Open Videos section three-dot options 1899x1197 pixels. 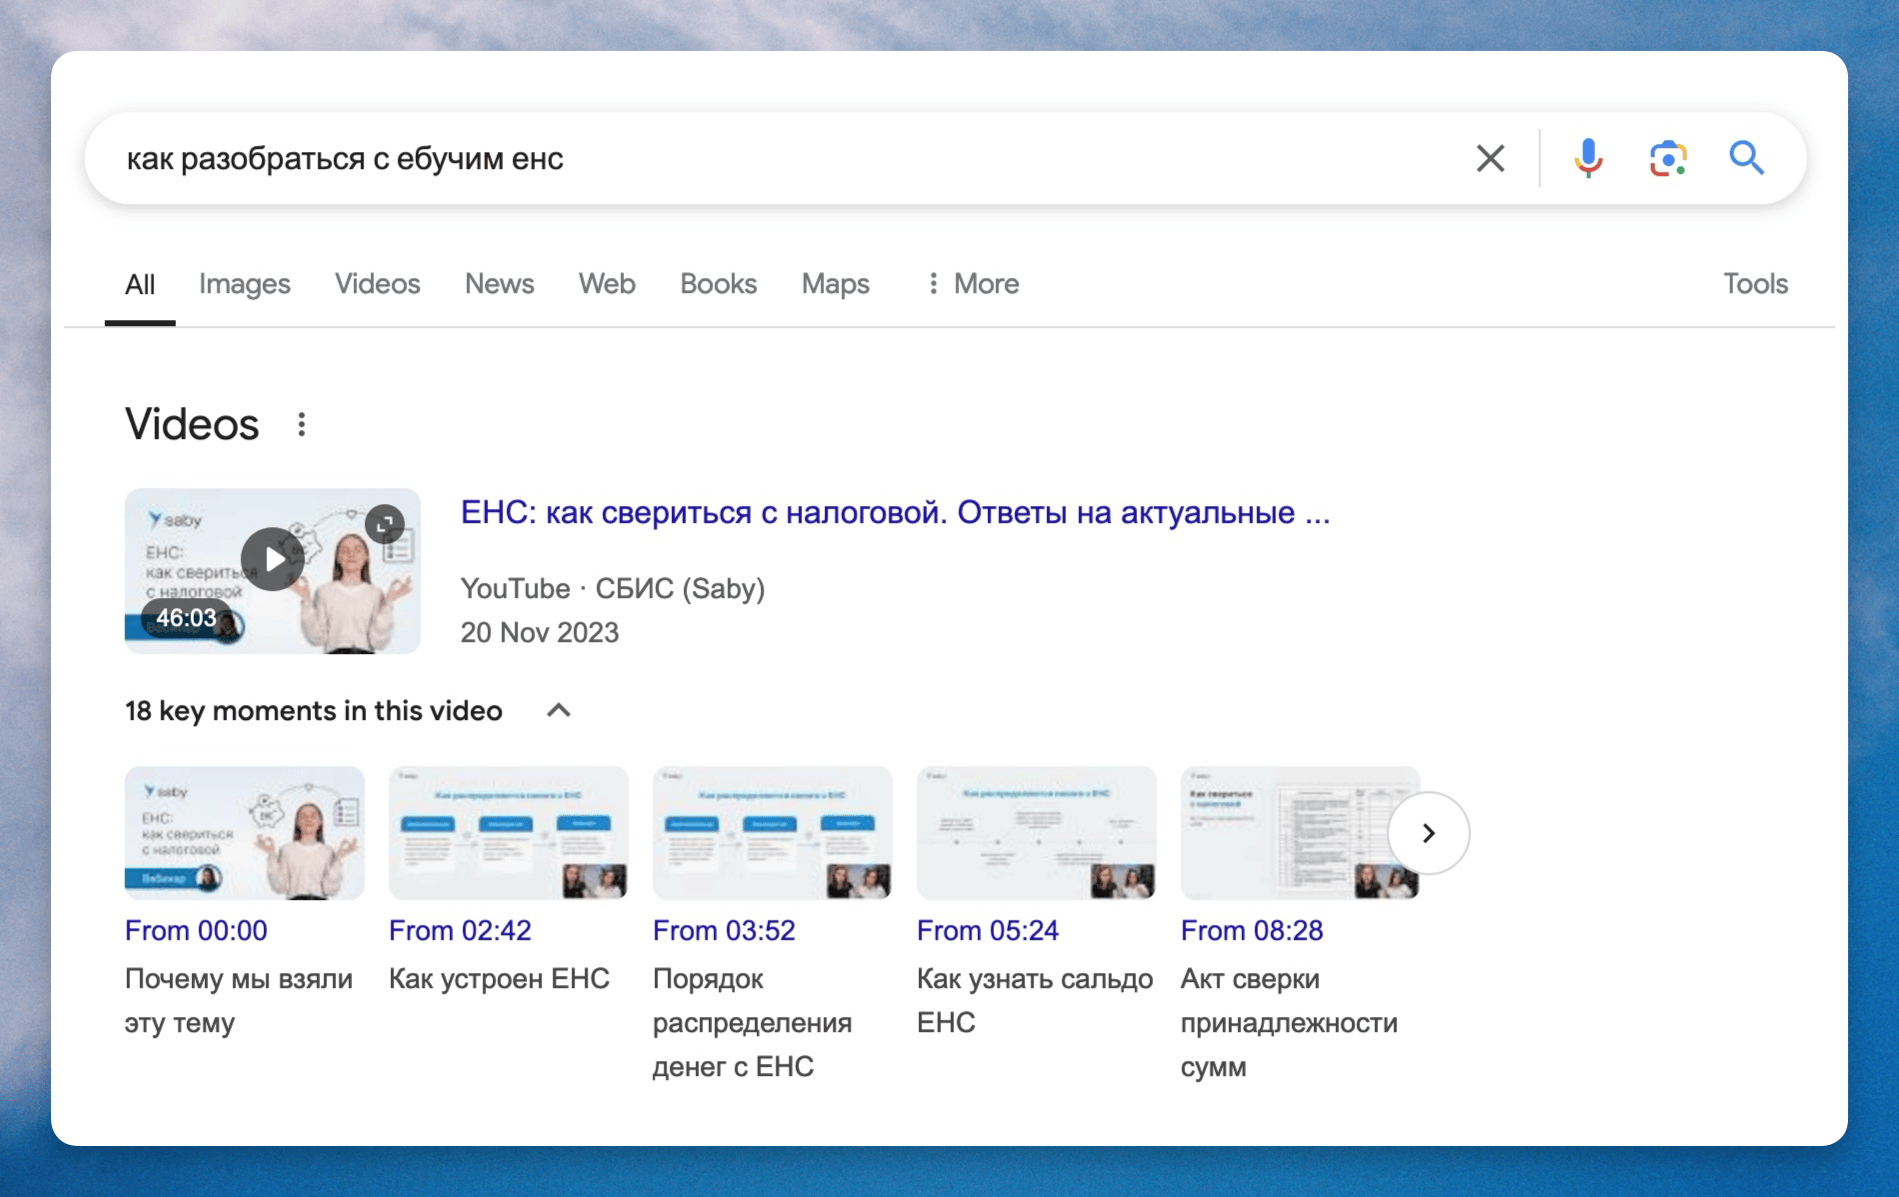coord(301,425)
